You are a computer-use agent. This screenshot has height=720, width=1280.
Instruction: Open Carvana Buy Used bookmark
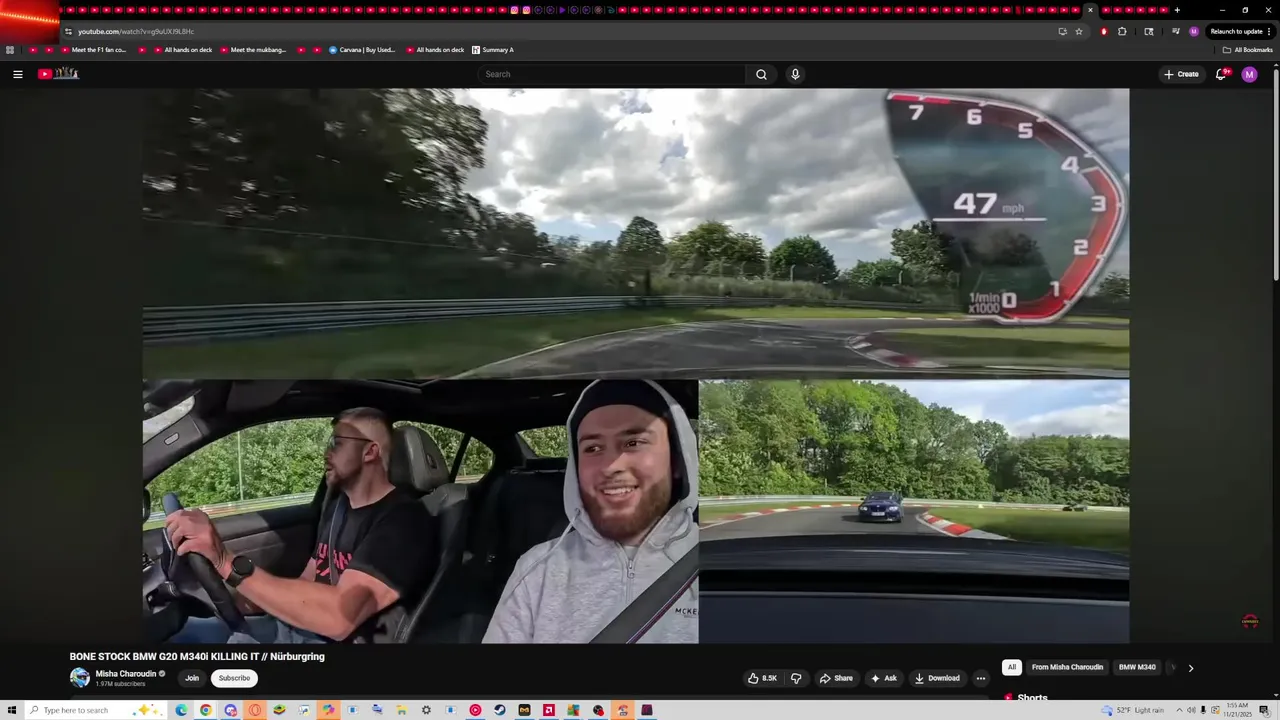pos(362,50)
